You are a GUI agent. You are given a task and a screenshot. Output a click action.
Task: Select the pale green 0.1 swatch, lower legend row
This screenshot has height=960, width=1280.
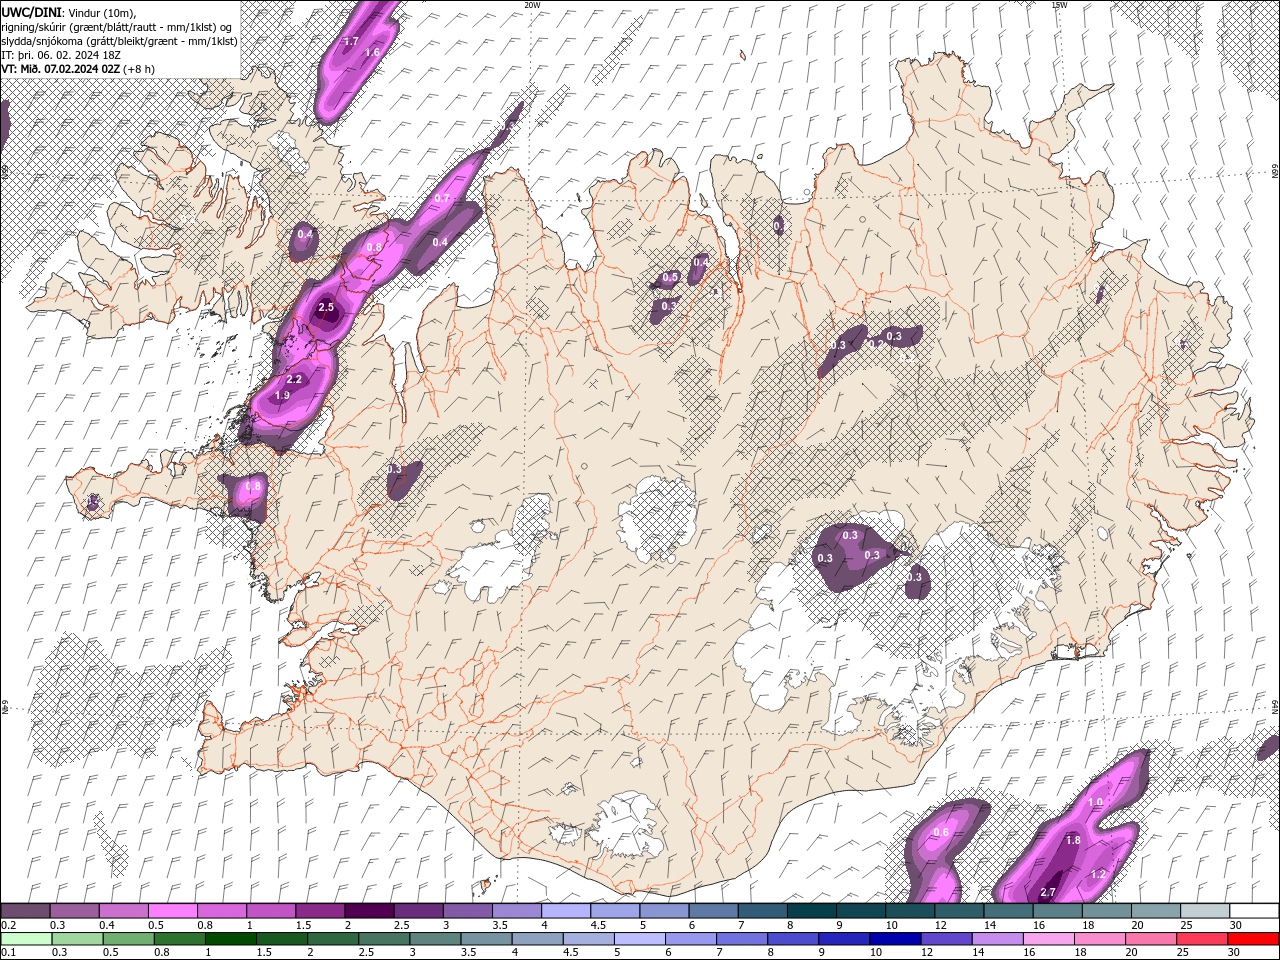(x=26, y=939)
